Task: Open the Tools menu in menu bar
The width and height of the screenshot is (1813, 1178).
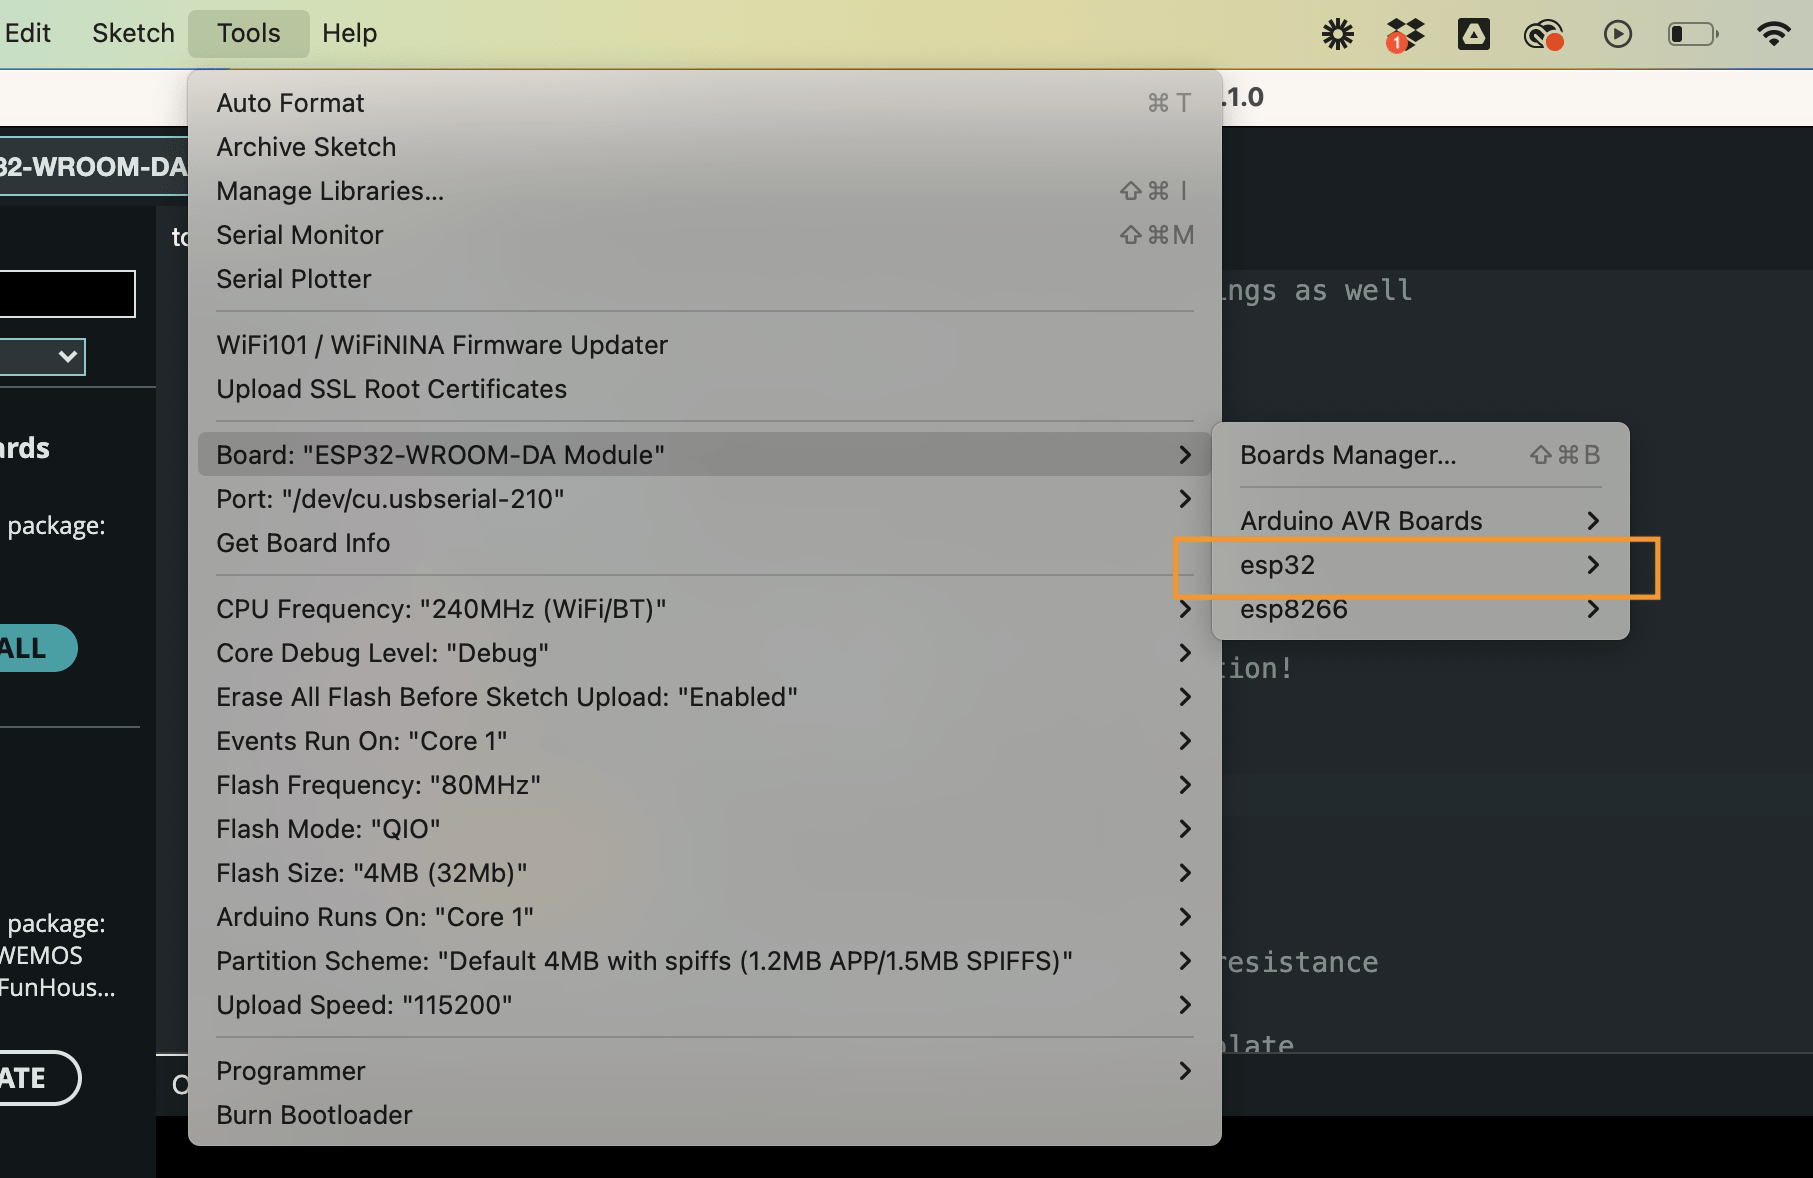Action: click(248, 33)
